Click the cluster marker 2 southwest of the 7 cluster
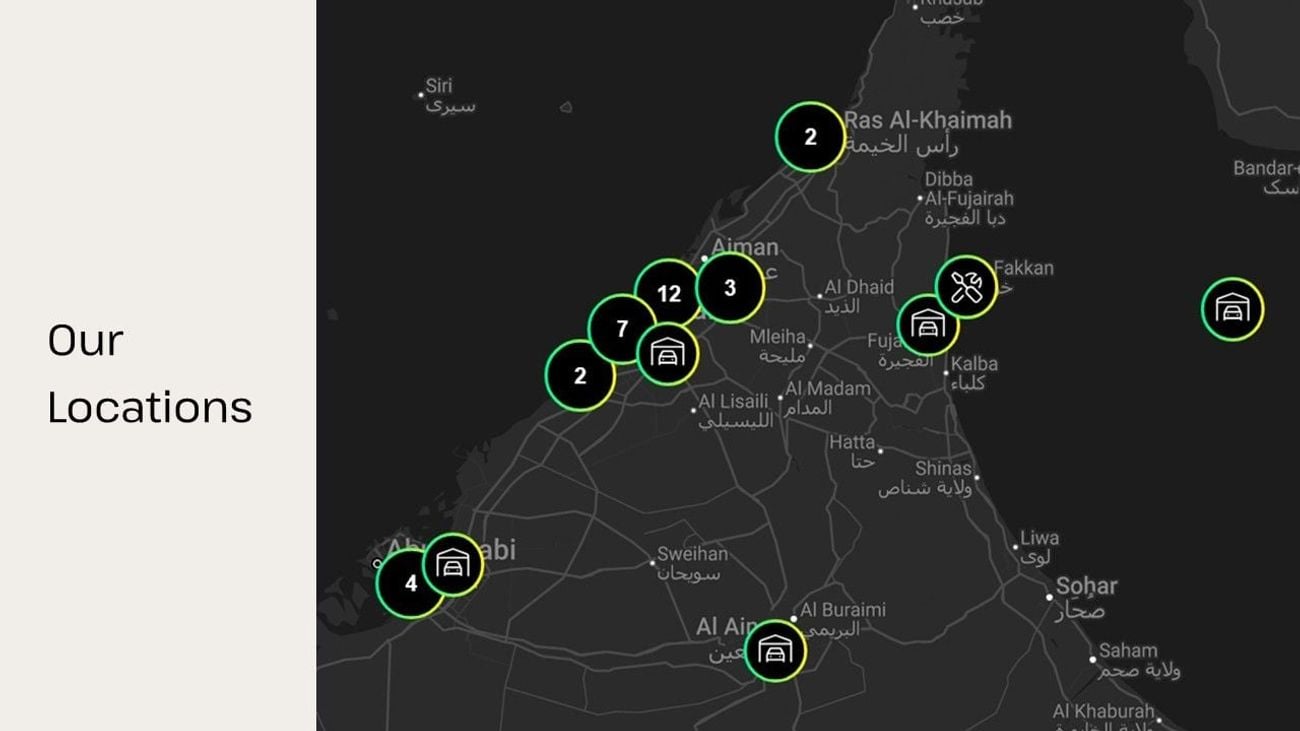The width and height of the screenshot is (1300, 731). 579,376
